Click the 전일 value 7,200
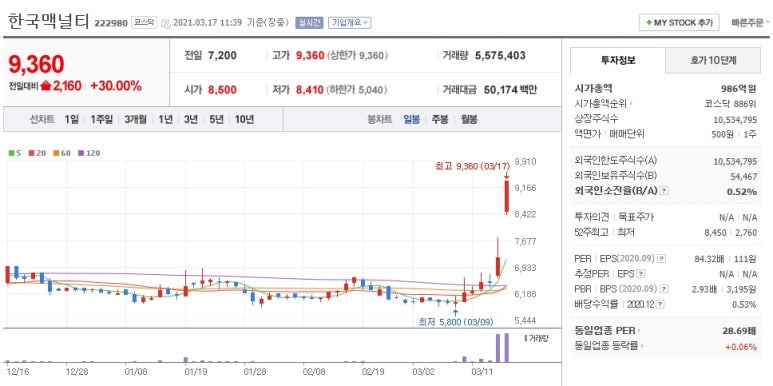Screen dimensions: 773x386 pyautogui.click(x=222, y=55)
